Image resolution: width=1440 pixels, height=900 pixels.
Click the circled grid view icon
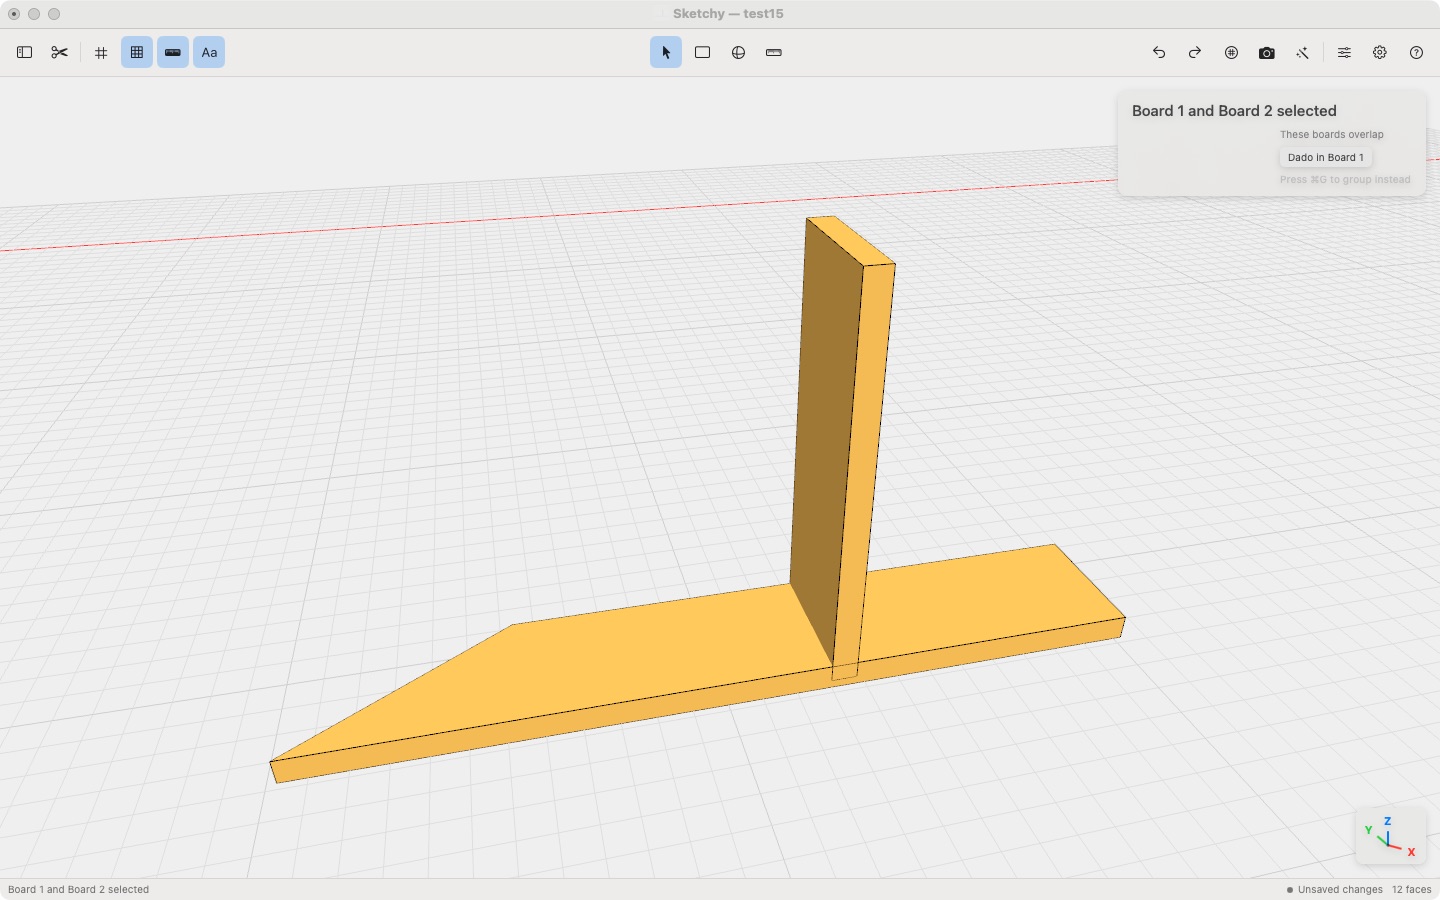pyautogui.click(x=1231, y=53)
